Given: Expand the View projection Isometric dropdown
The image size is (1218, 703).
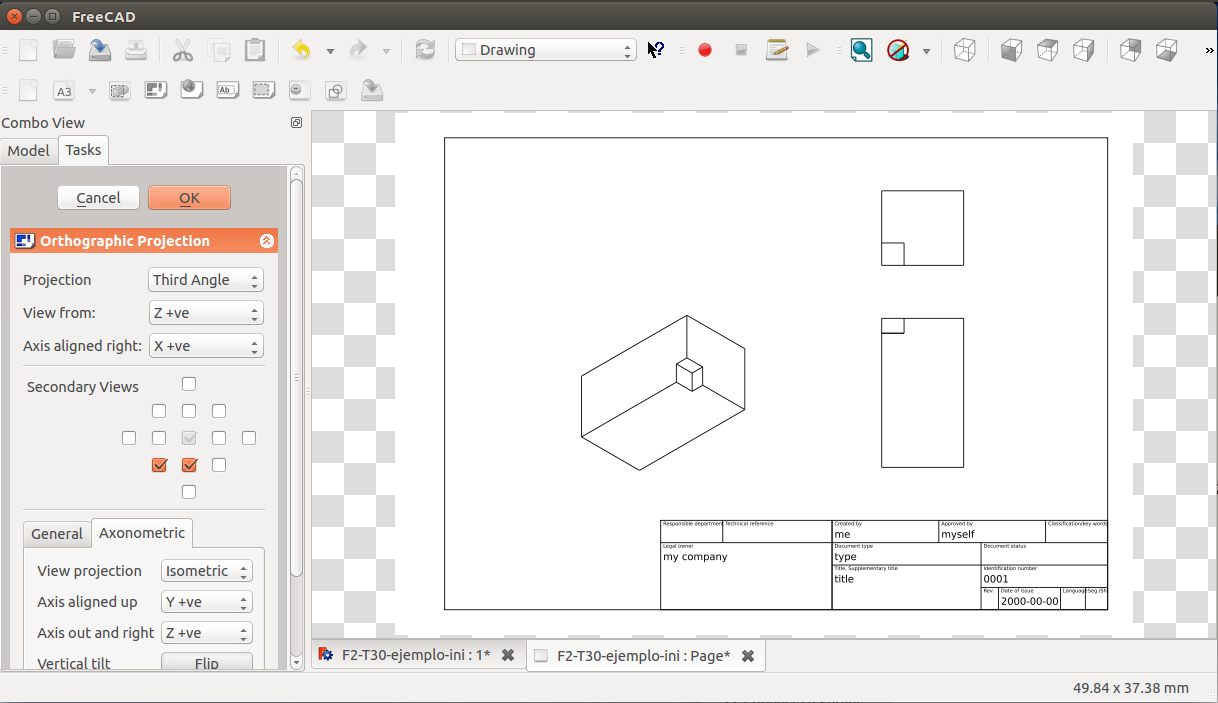Looking at the screenshot, I should coord(206,571).
